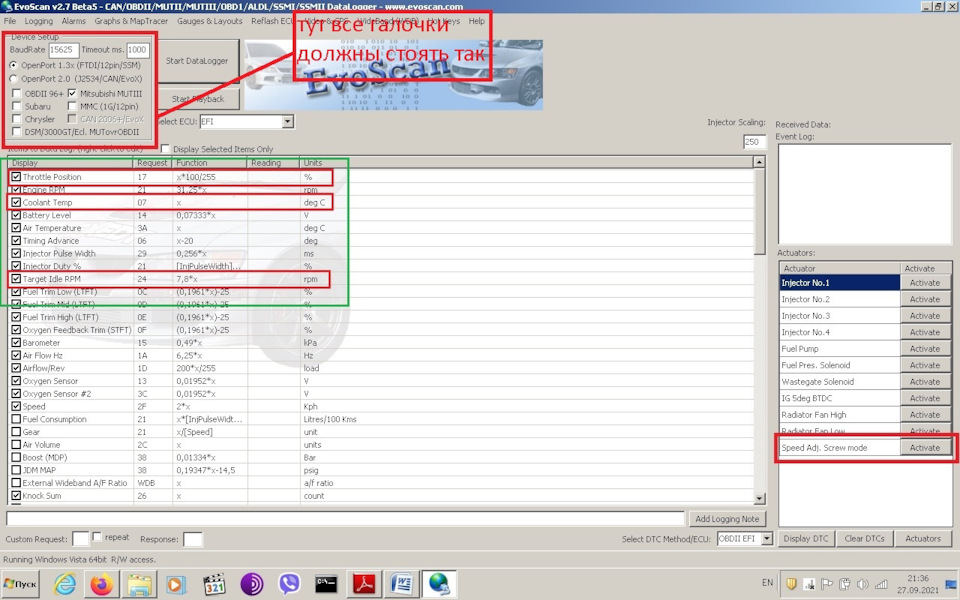Activate Speed Adj. Screw mode actuator

pos(924,448)
